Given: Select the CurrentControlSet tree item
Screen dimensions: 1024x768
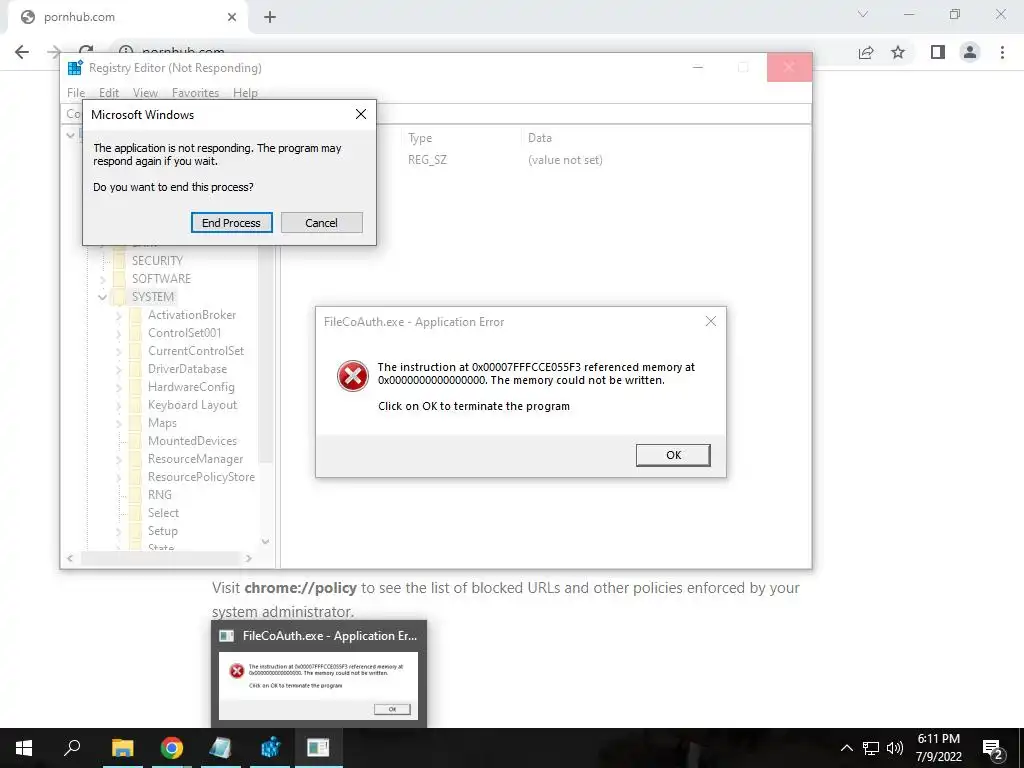Looking at the screenshot, I should point(195,351).
